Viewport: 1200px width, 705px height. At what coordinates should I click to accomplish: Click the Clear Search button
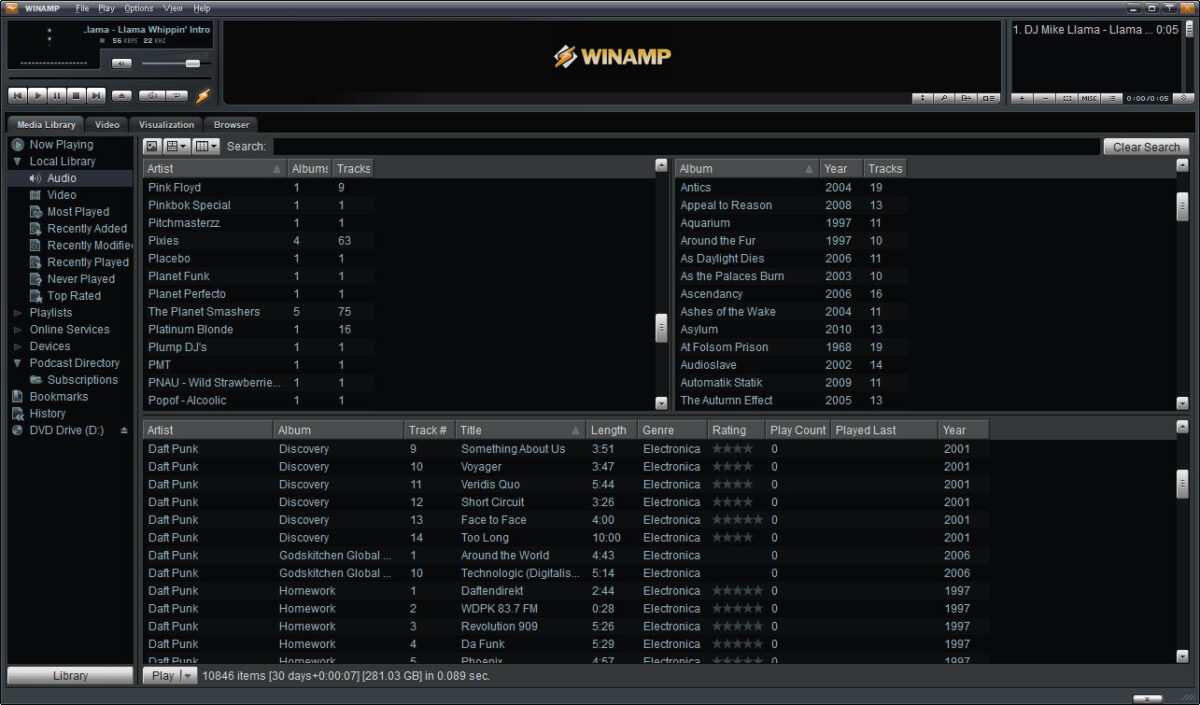click(x=1146, y=147)
